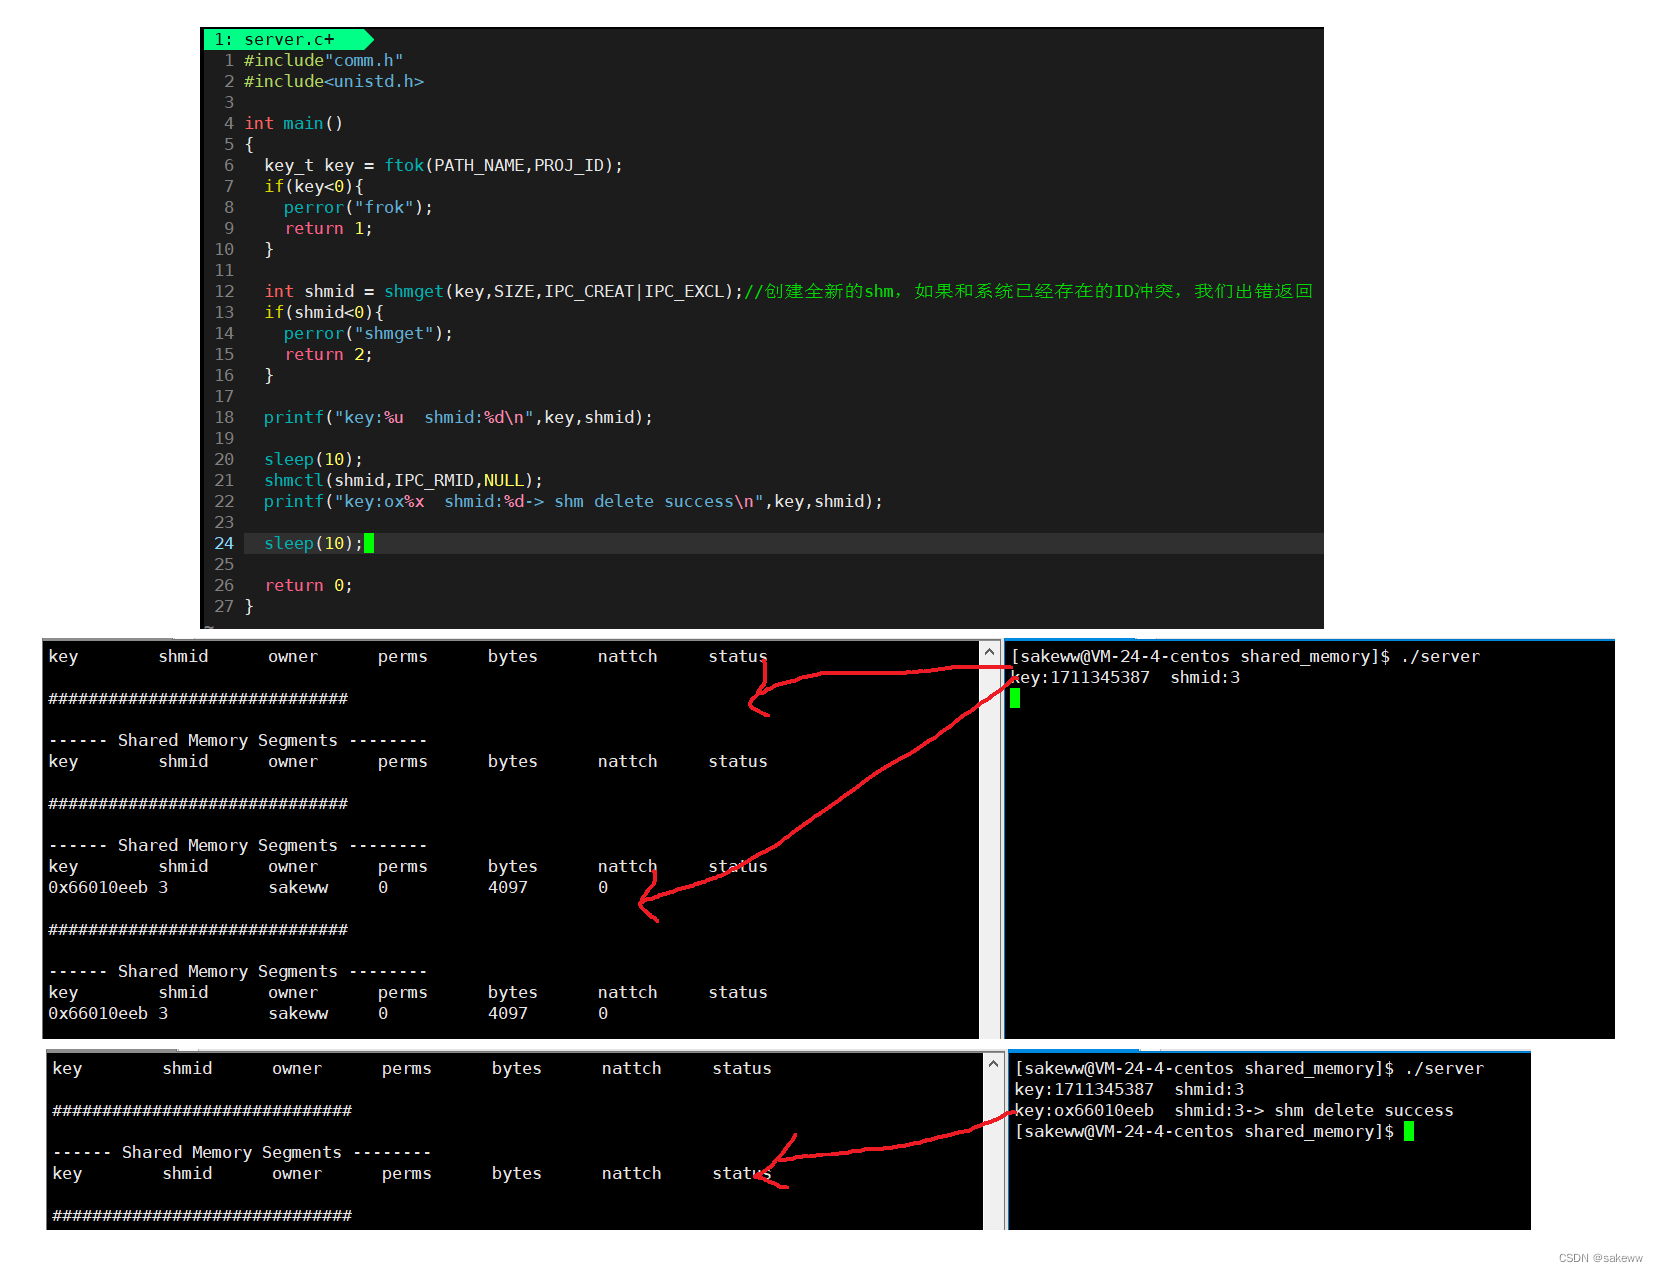The image size is (1658, 1272).
Task: Click the perror("frok") line
Action: pos(358,207)
